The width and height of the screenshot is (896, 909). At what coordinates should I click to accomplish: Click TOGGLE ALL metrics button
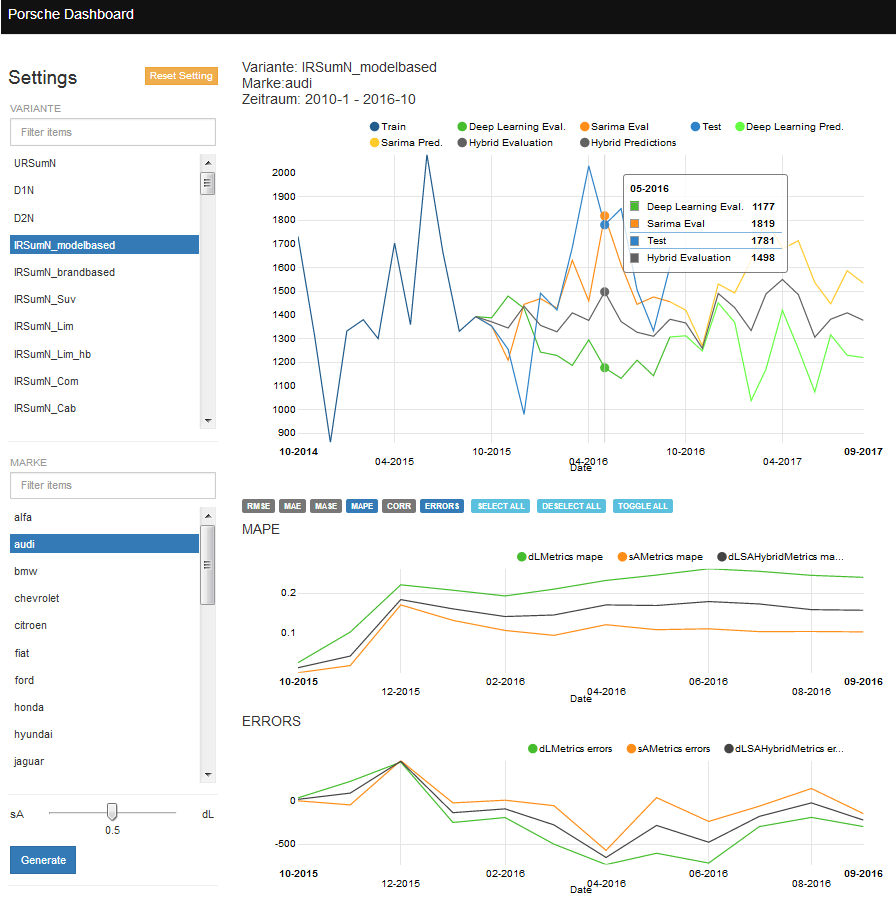coord(643,506)
